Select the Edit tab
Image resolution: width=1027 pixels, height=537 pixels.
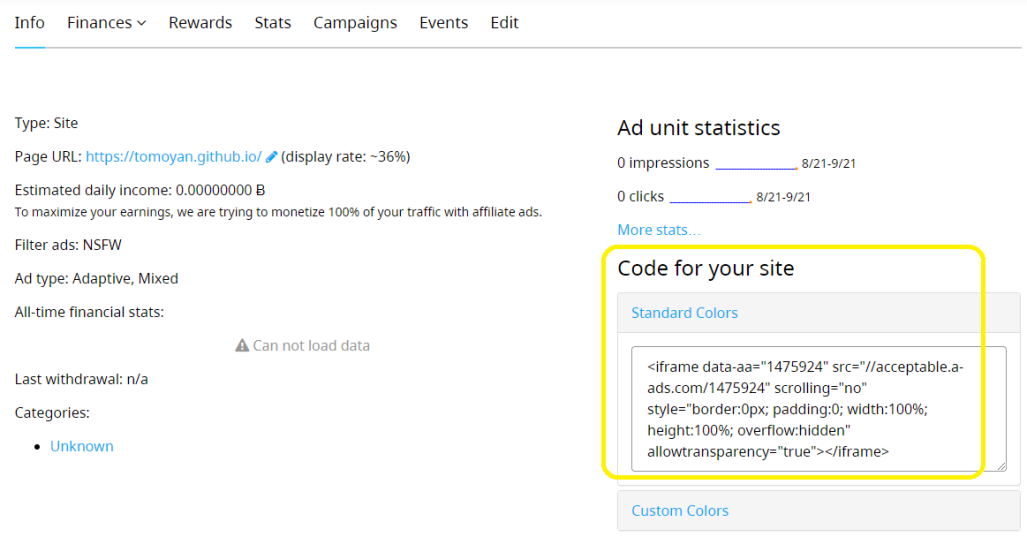504,23
